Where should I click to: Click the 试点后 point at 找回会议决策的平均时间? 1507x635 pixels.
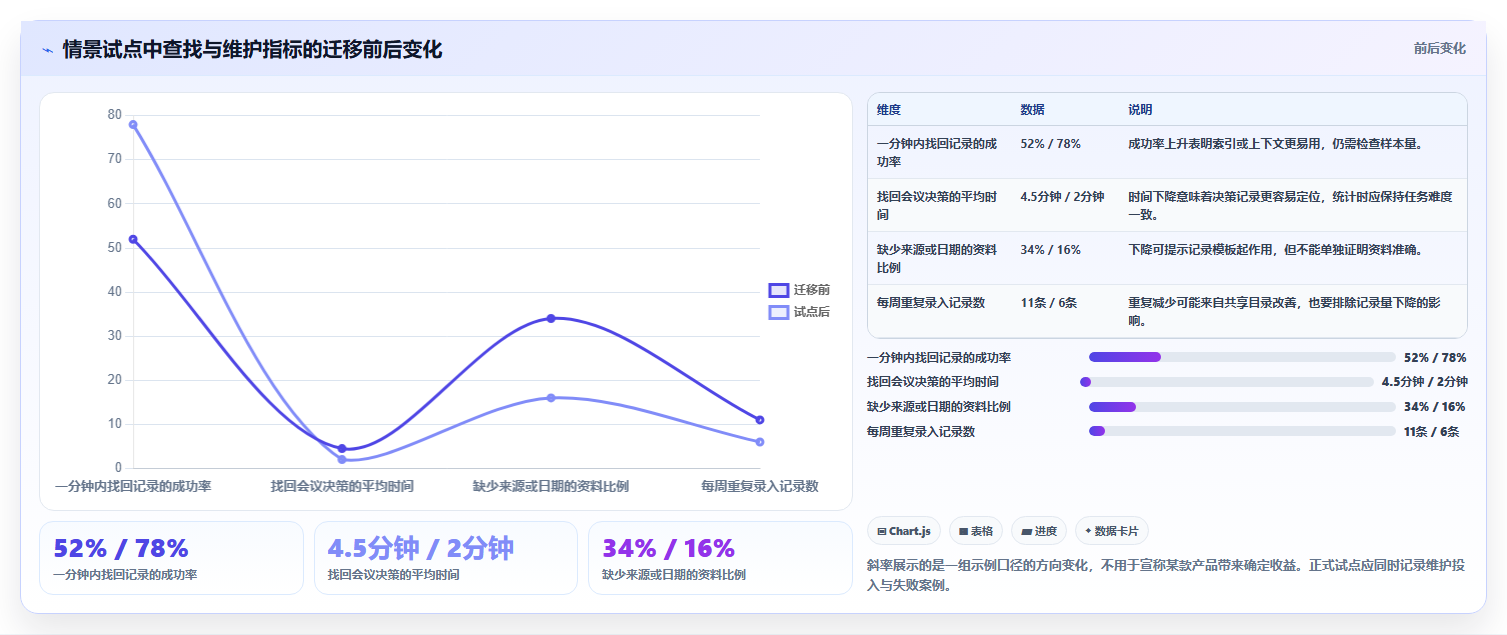click(x=342, y=459)
